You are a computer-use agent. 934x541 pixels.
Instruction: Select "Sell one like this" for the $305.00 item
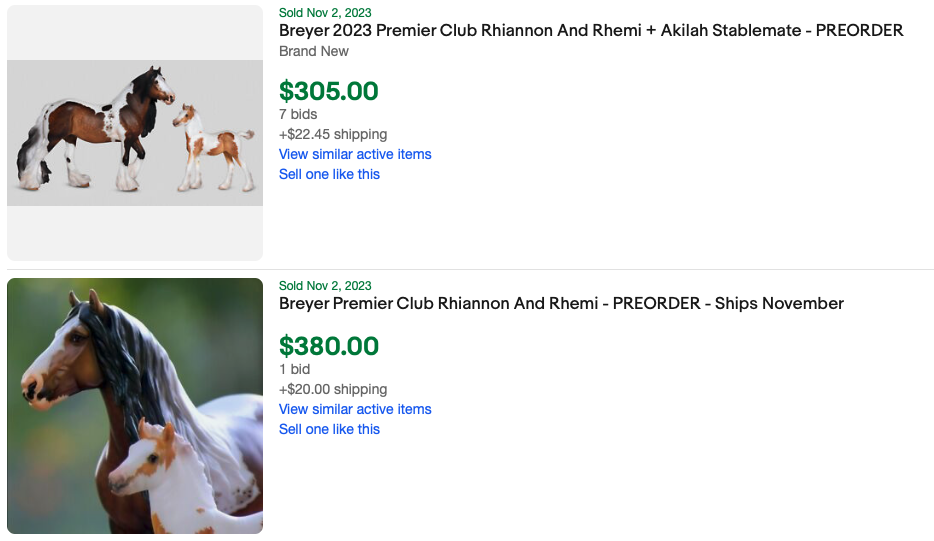coord(329,174)
